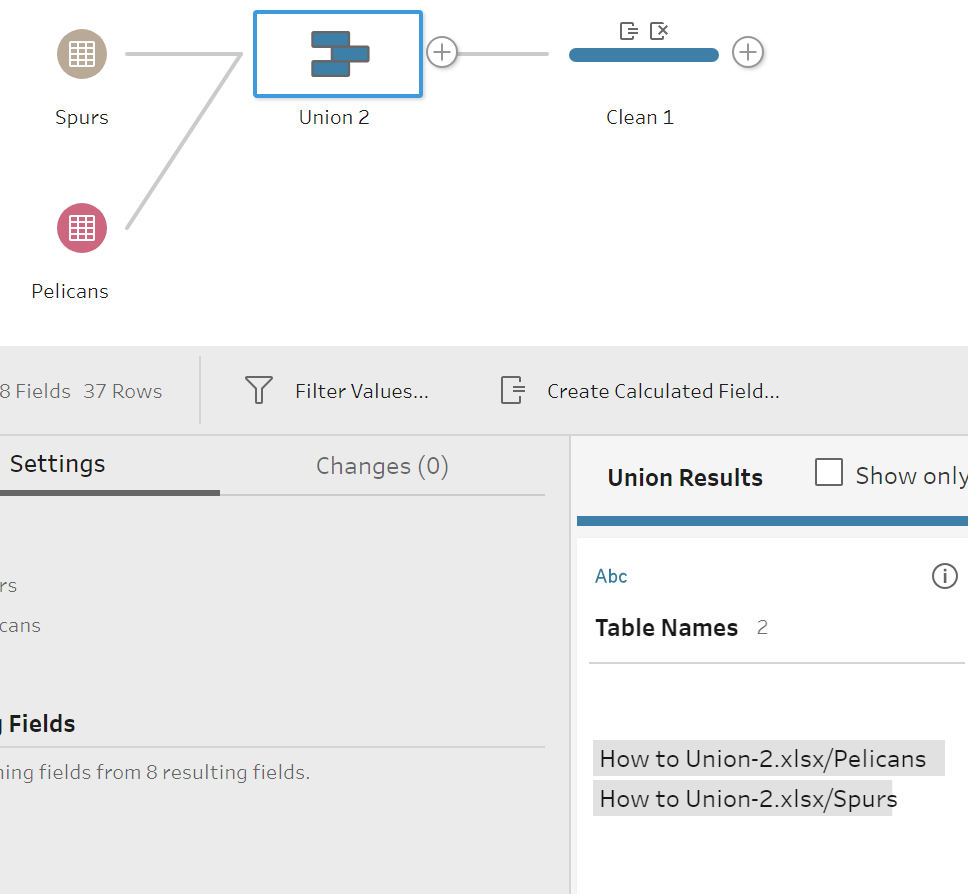Switch to the Changes (0) tab
Image resolution: width=968 pixels, height=894 pixels.
pyautogui.click(x=382, y=466)
